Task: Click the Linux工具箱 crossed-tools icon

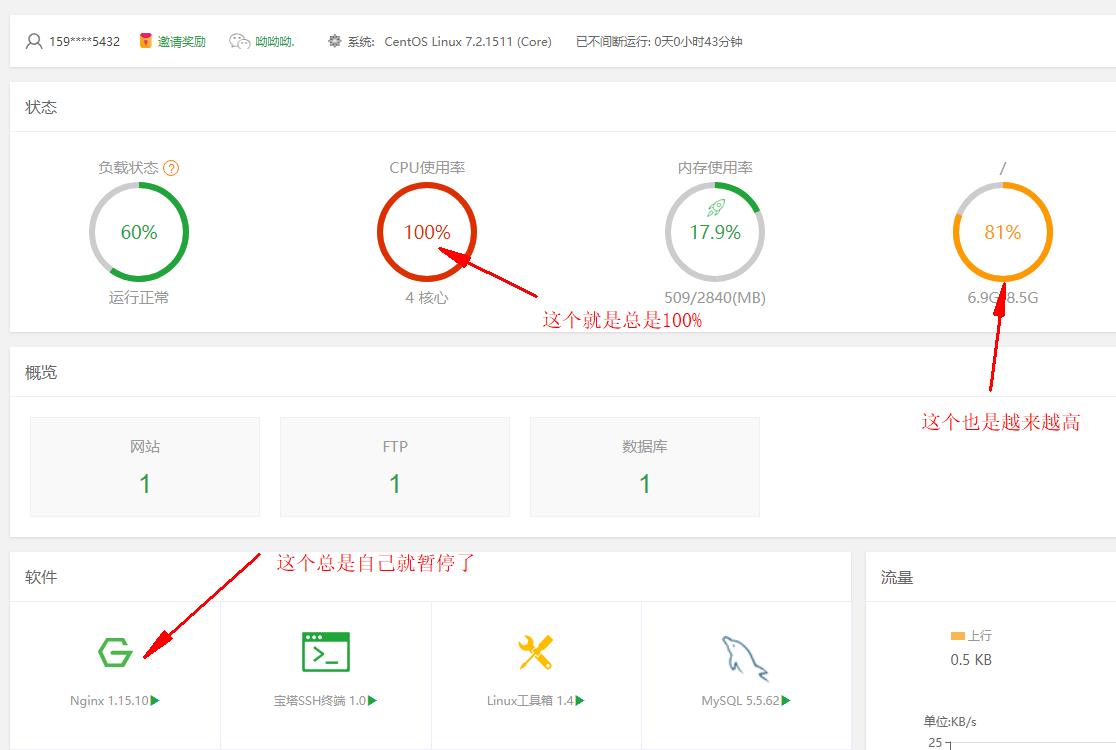Action: (x=533, y=651)
